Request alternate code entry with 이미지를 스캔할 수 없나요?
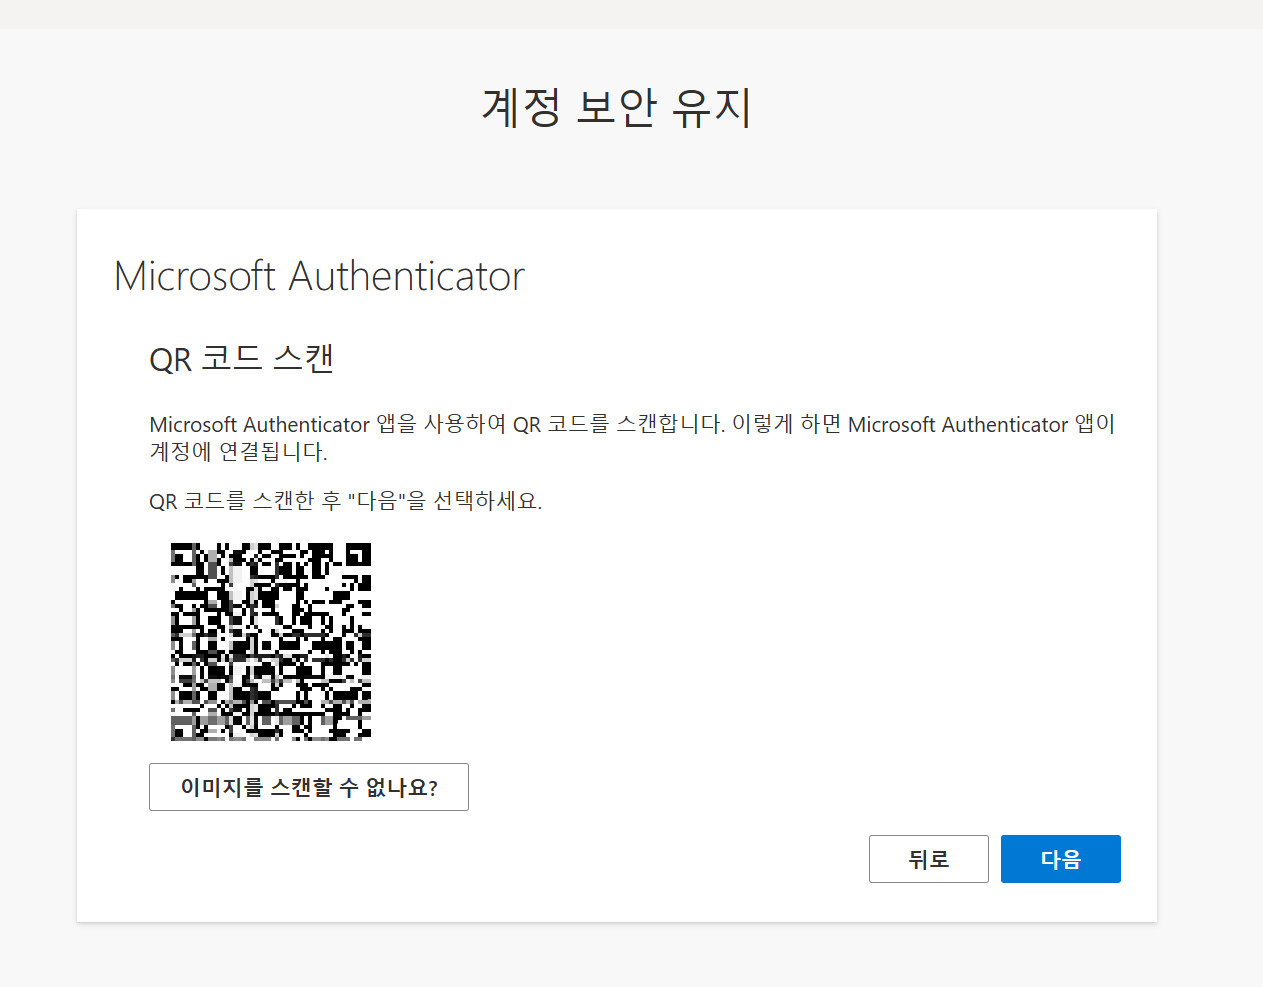The height and width of the screenshot is (987, 1263). tap(308, 787)
